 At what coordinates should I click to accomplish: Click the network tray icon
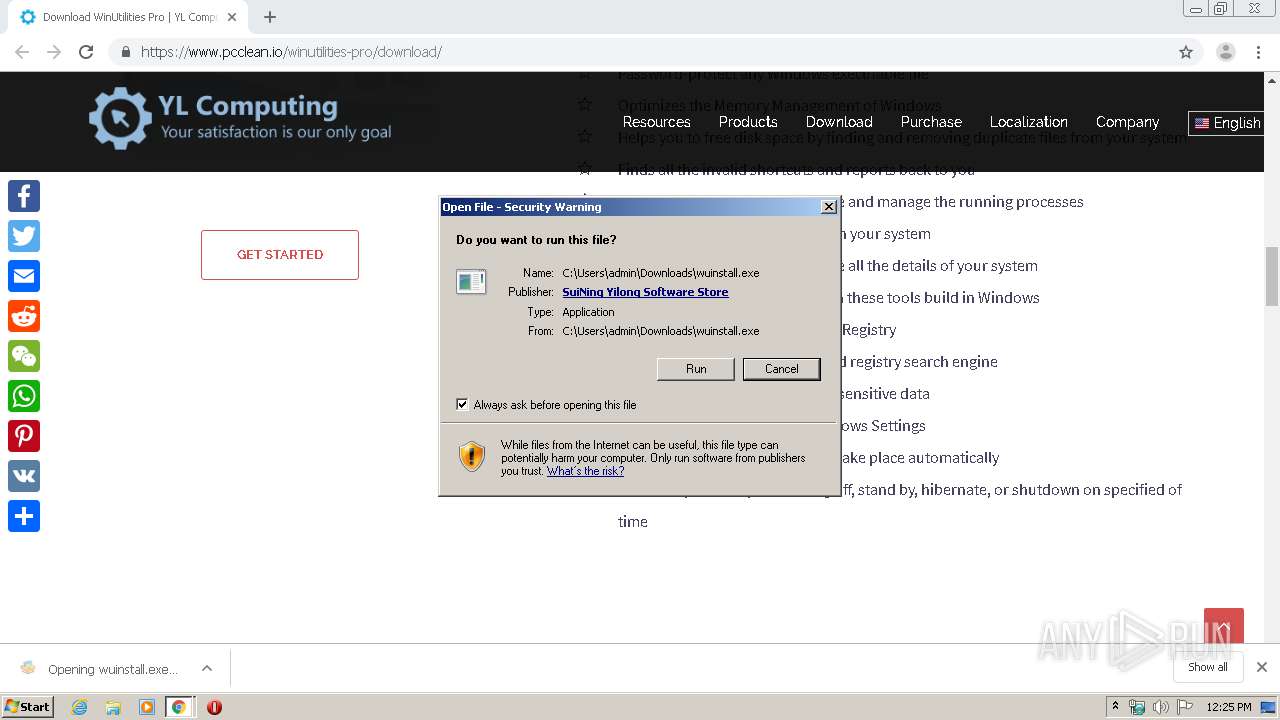click(x=1137, y=707)
